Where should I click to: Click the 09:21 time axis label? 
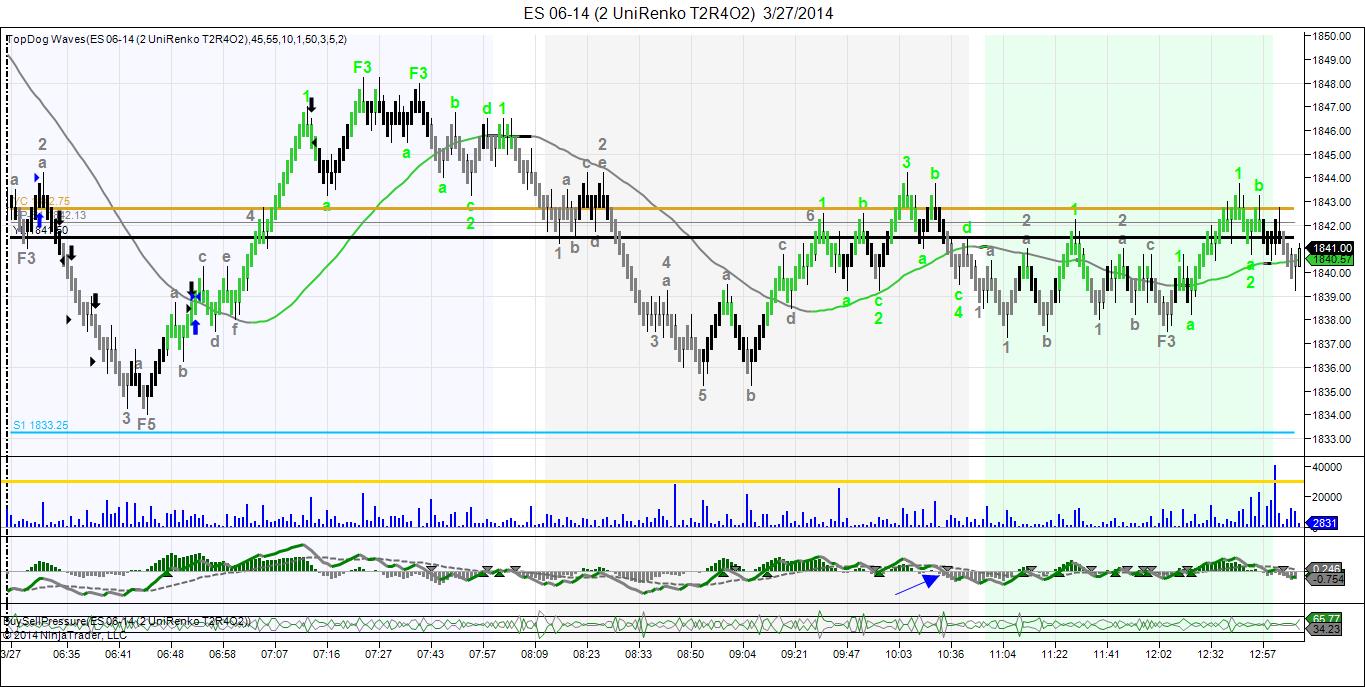(x=794, y=654)
